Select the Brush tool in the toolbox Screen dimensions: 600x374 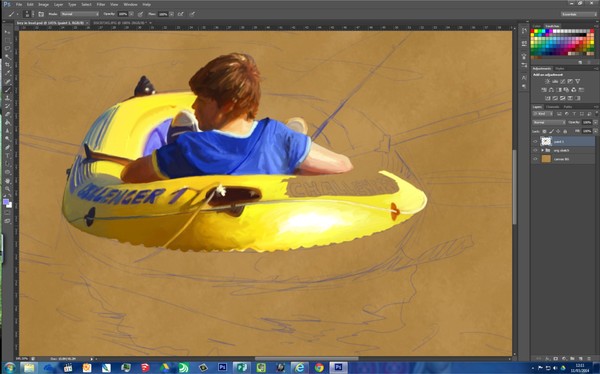point(8,90)
